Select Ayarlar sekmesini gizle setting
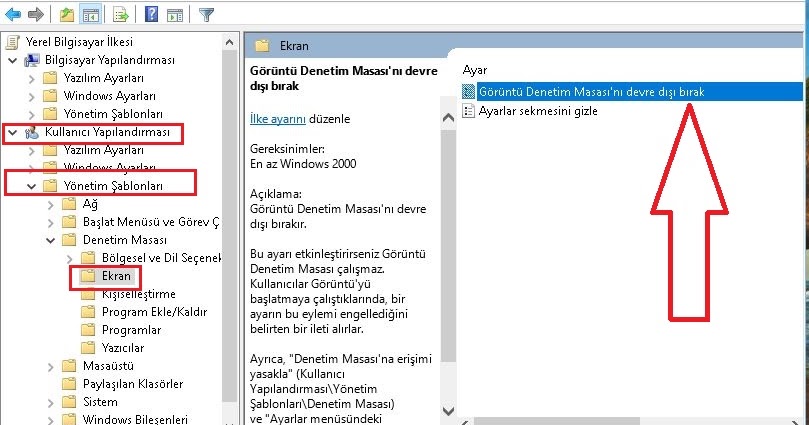 538,111
